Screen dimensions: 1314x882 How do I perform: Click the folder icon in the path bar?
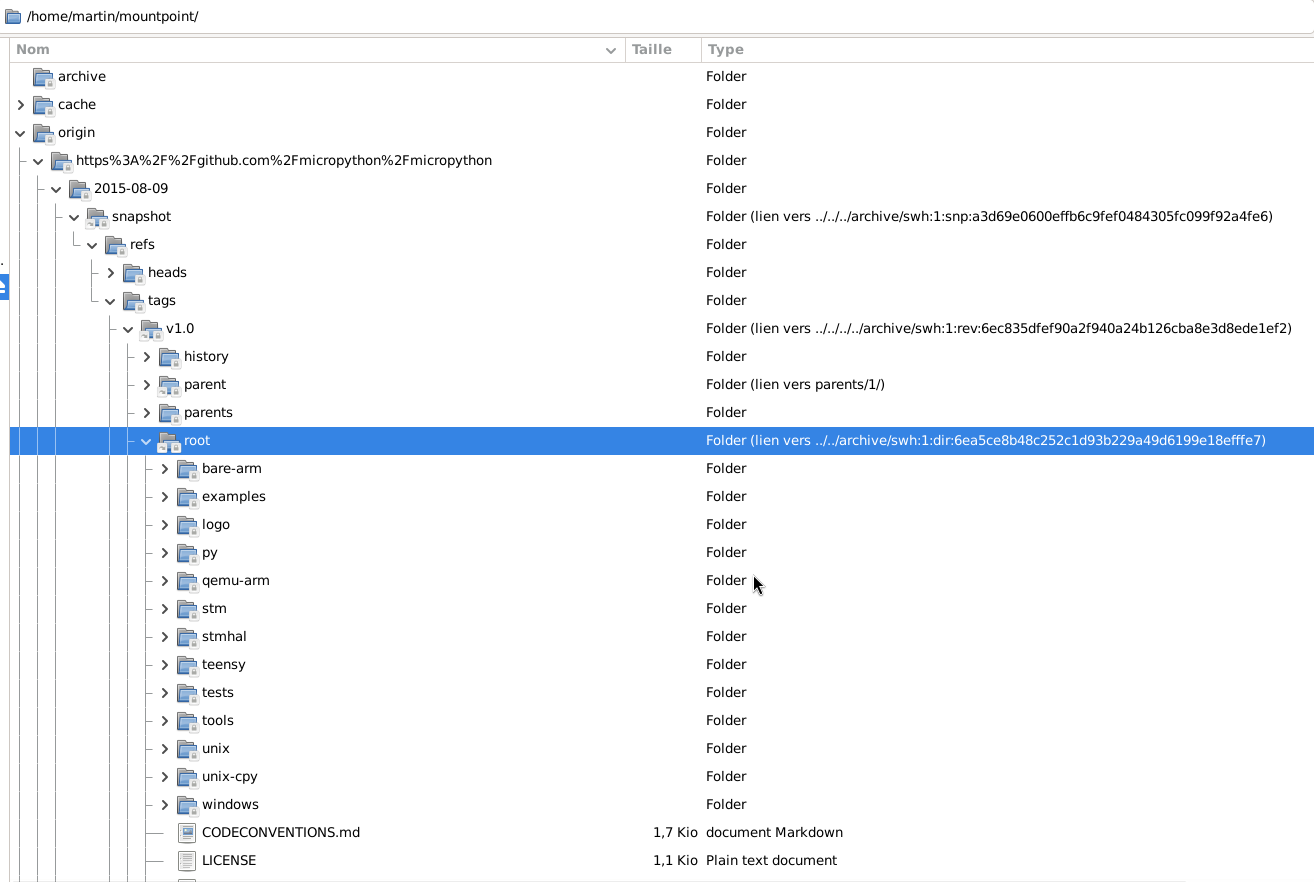click(x=13, y=17)
